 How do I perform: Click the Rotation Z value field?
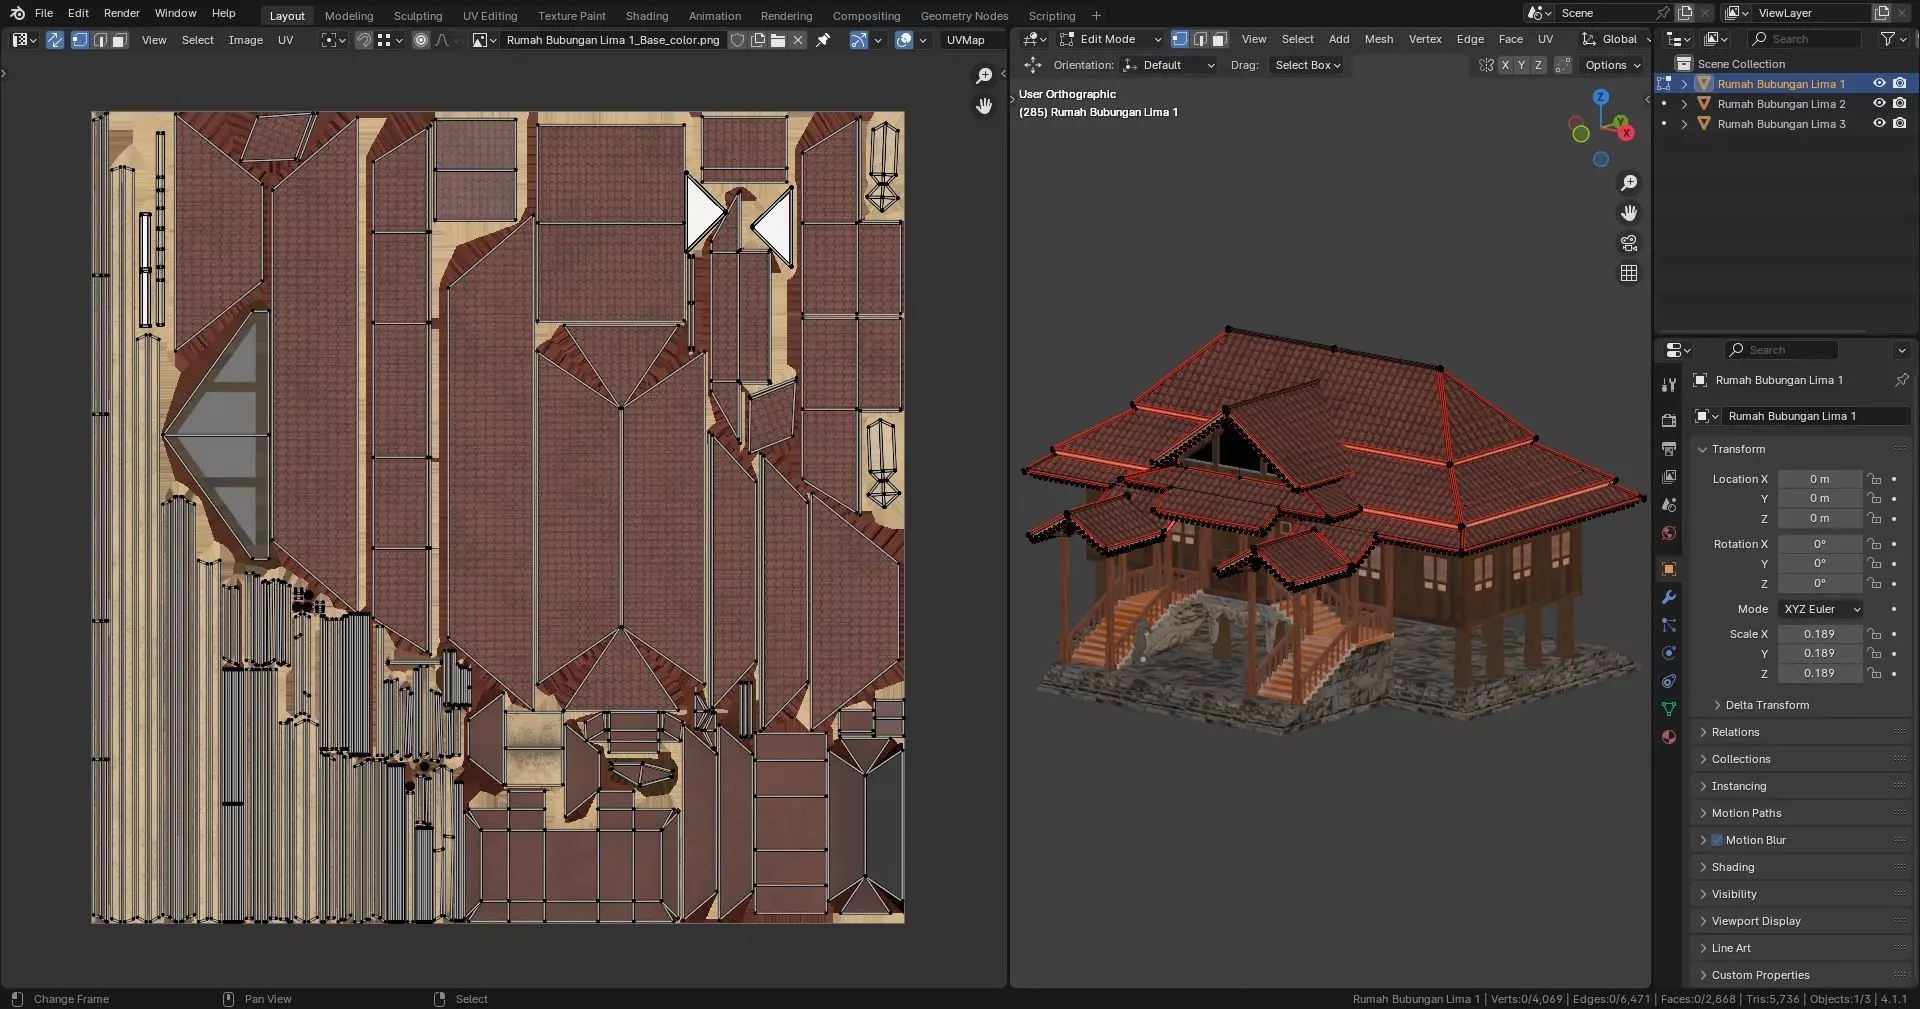tap(1820, 584)
